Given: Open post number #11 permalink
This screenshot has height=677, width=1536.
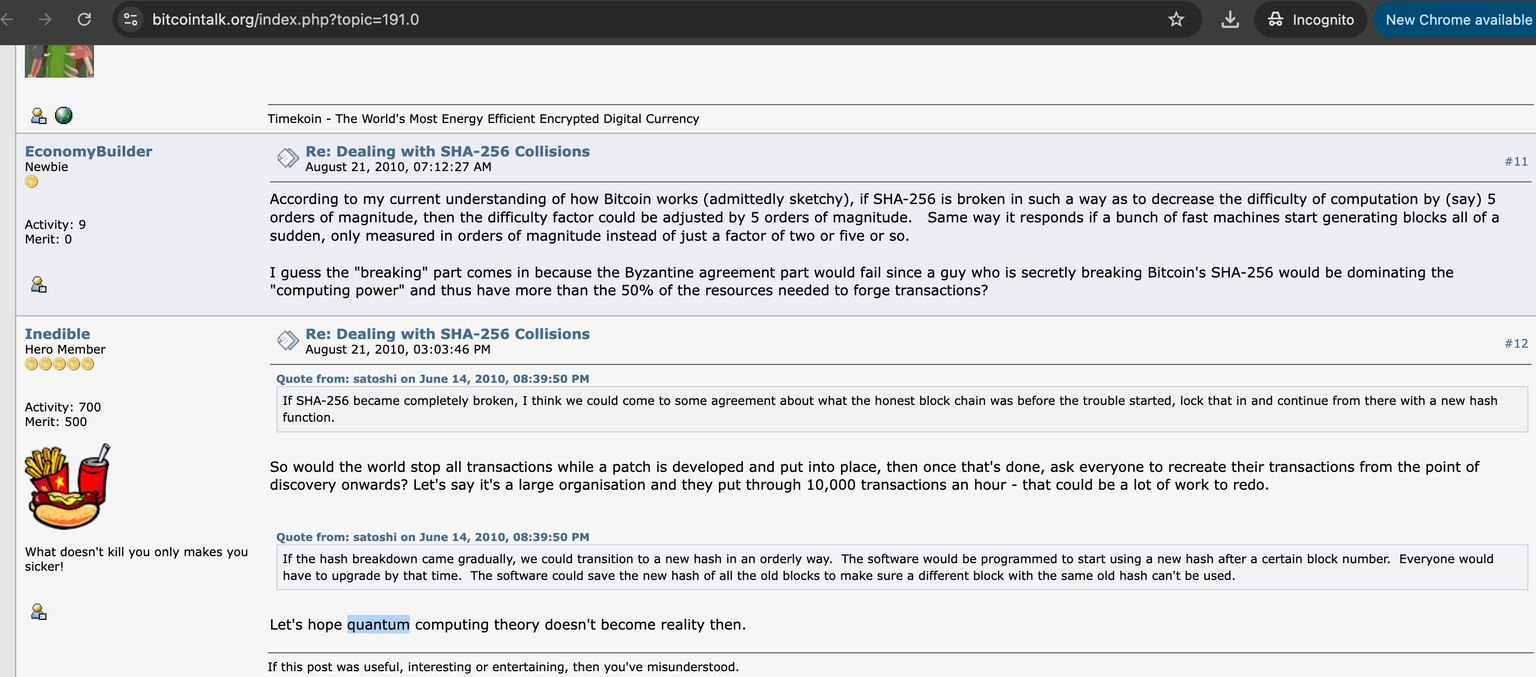Looking at the screenshot, I should 1516,161.
